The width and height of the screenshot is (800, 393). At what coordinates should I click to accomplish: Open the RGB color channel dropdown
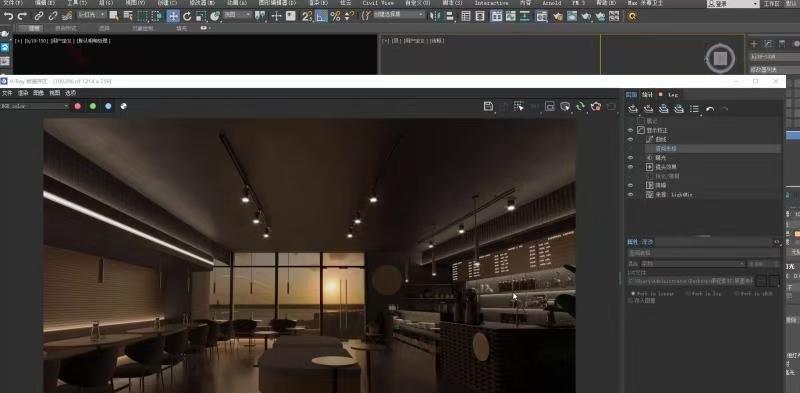[x=35, y=106]
